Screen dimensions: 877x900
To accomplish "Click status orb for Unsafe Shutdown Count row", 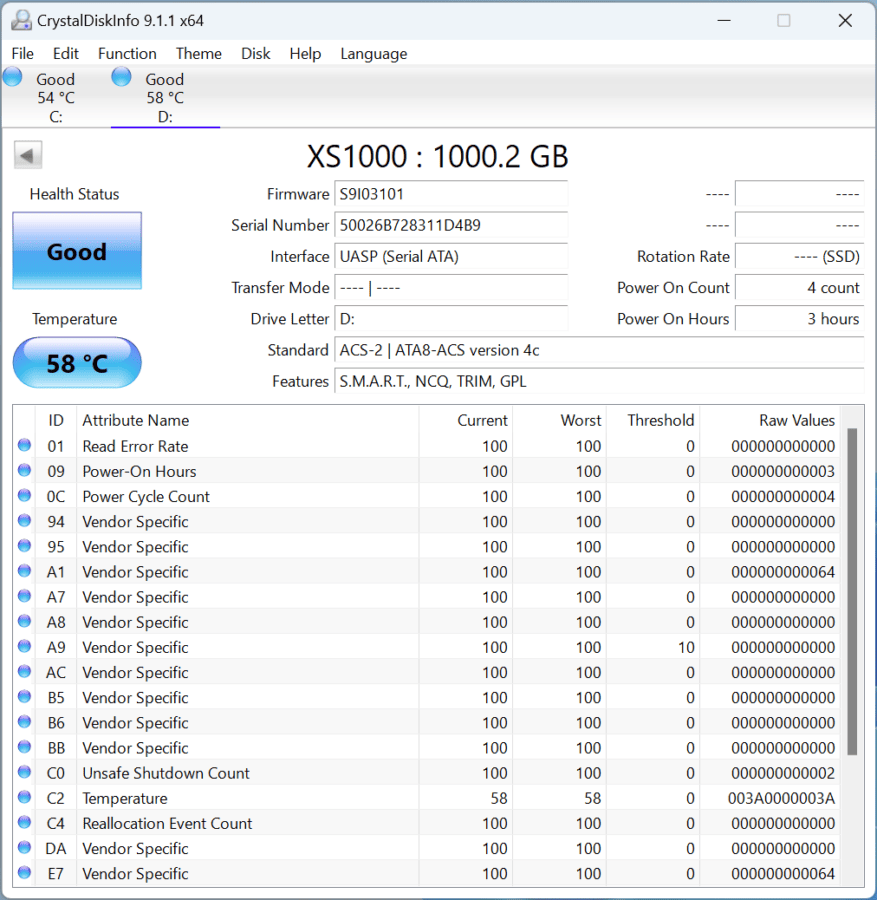I will (24, 772).
